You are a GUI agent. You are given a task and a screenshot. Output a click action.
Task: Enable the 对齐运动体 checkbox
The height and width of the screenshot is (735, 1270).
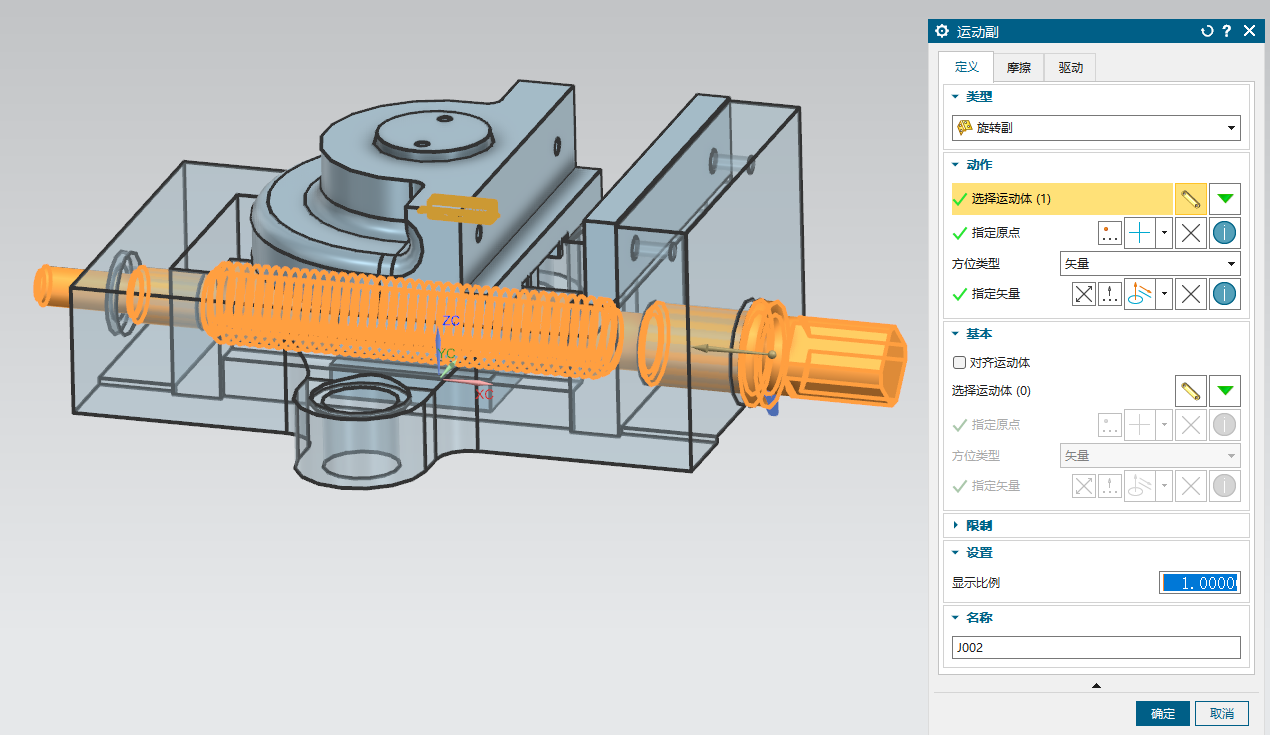coord(960,363)
